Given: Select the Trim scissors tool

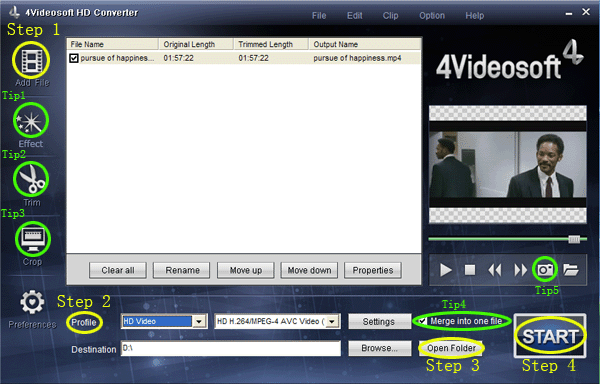Looking at the screenshot, I should click(31, 179).
